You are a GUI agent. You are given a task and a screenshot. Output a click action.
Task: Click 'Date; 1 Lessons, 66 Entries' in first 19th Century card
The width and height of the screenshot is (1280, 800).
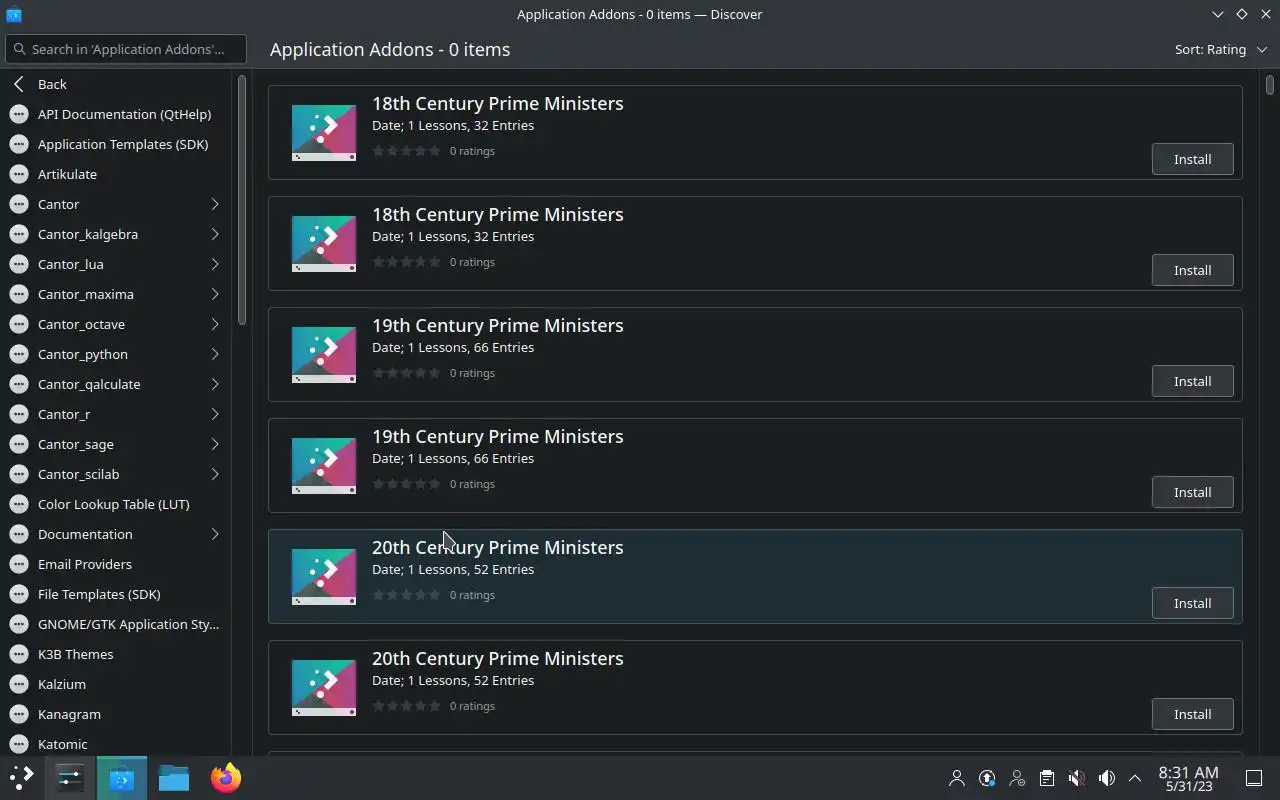453,347
